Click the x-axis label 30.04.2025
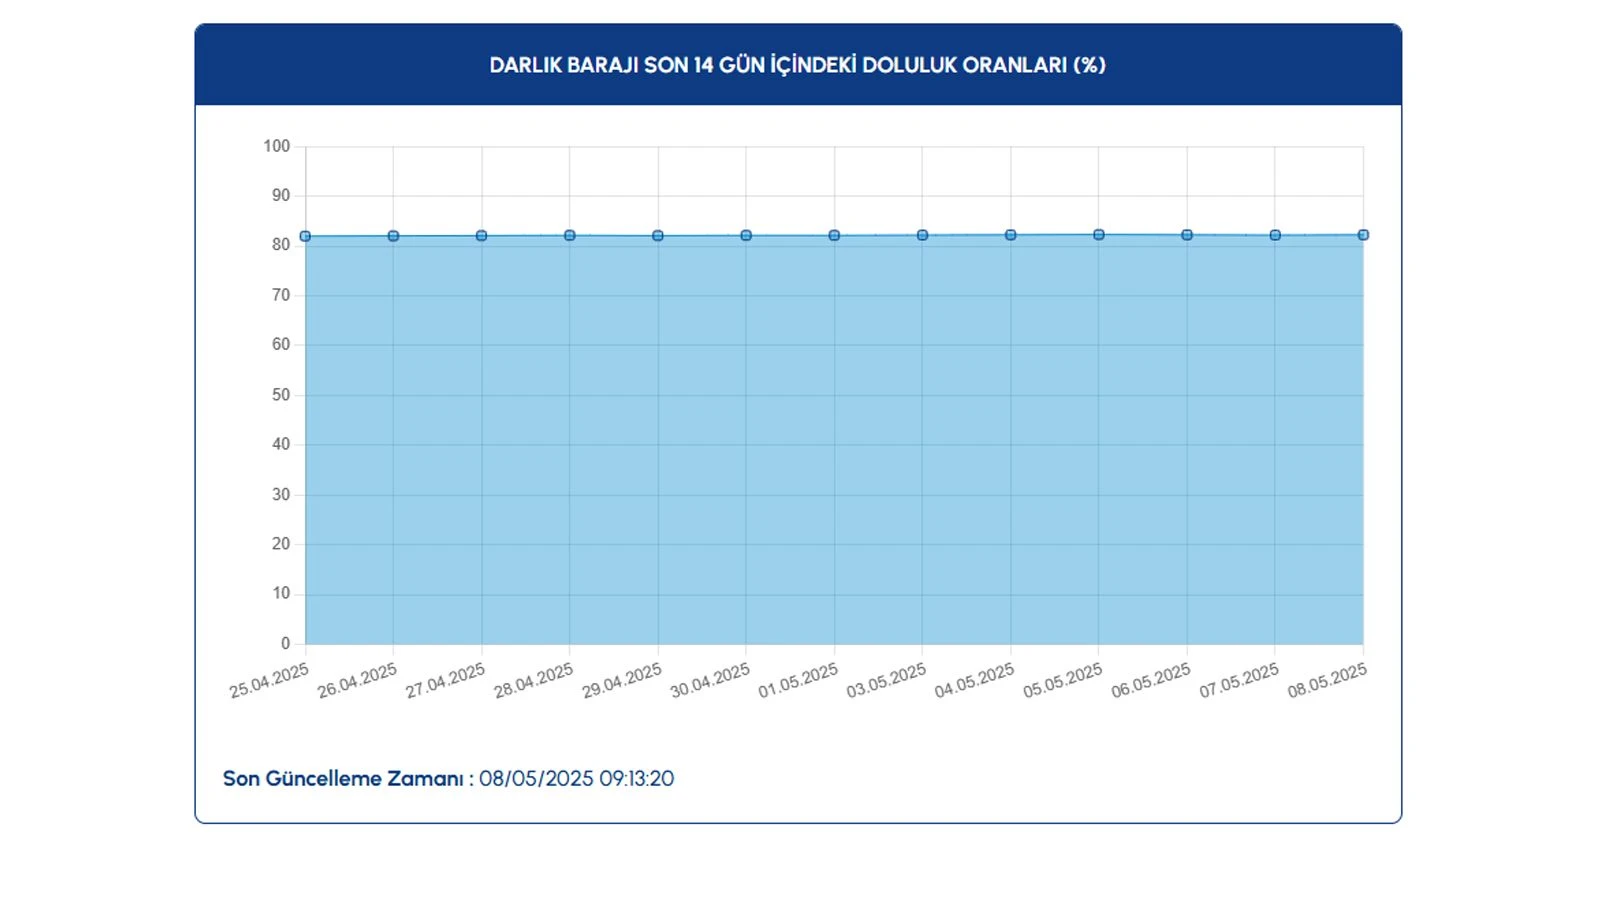Image resolution: width=1600 pixels, height=900 pixels. coord(710,681)
